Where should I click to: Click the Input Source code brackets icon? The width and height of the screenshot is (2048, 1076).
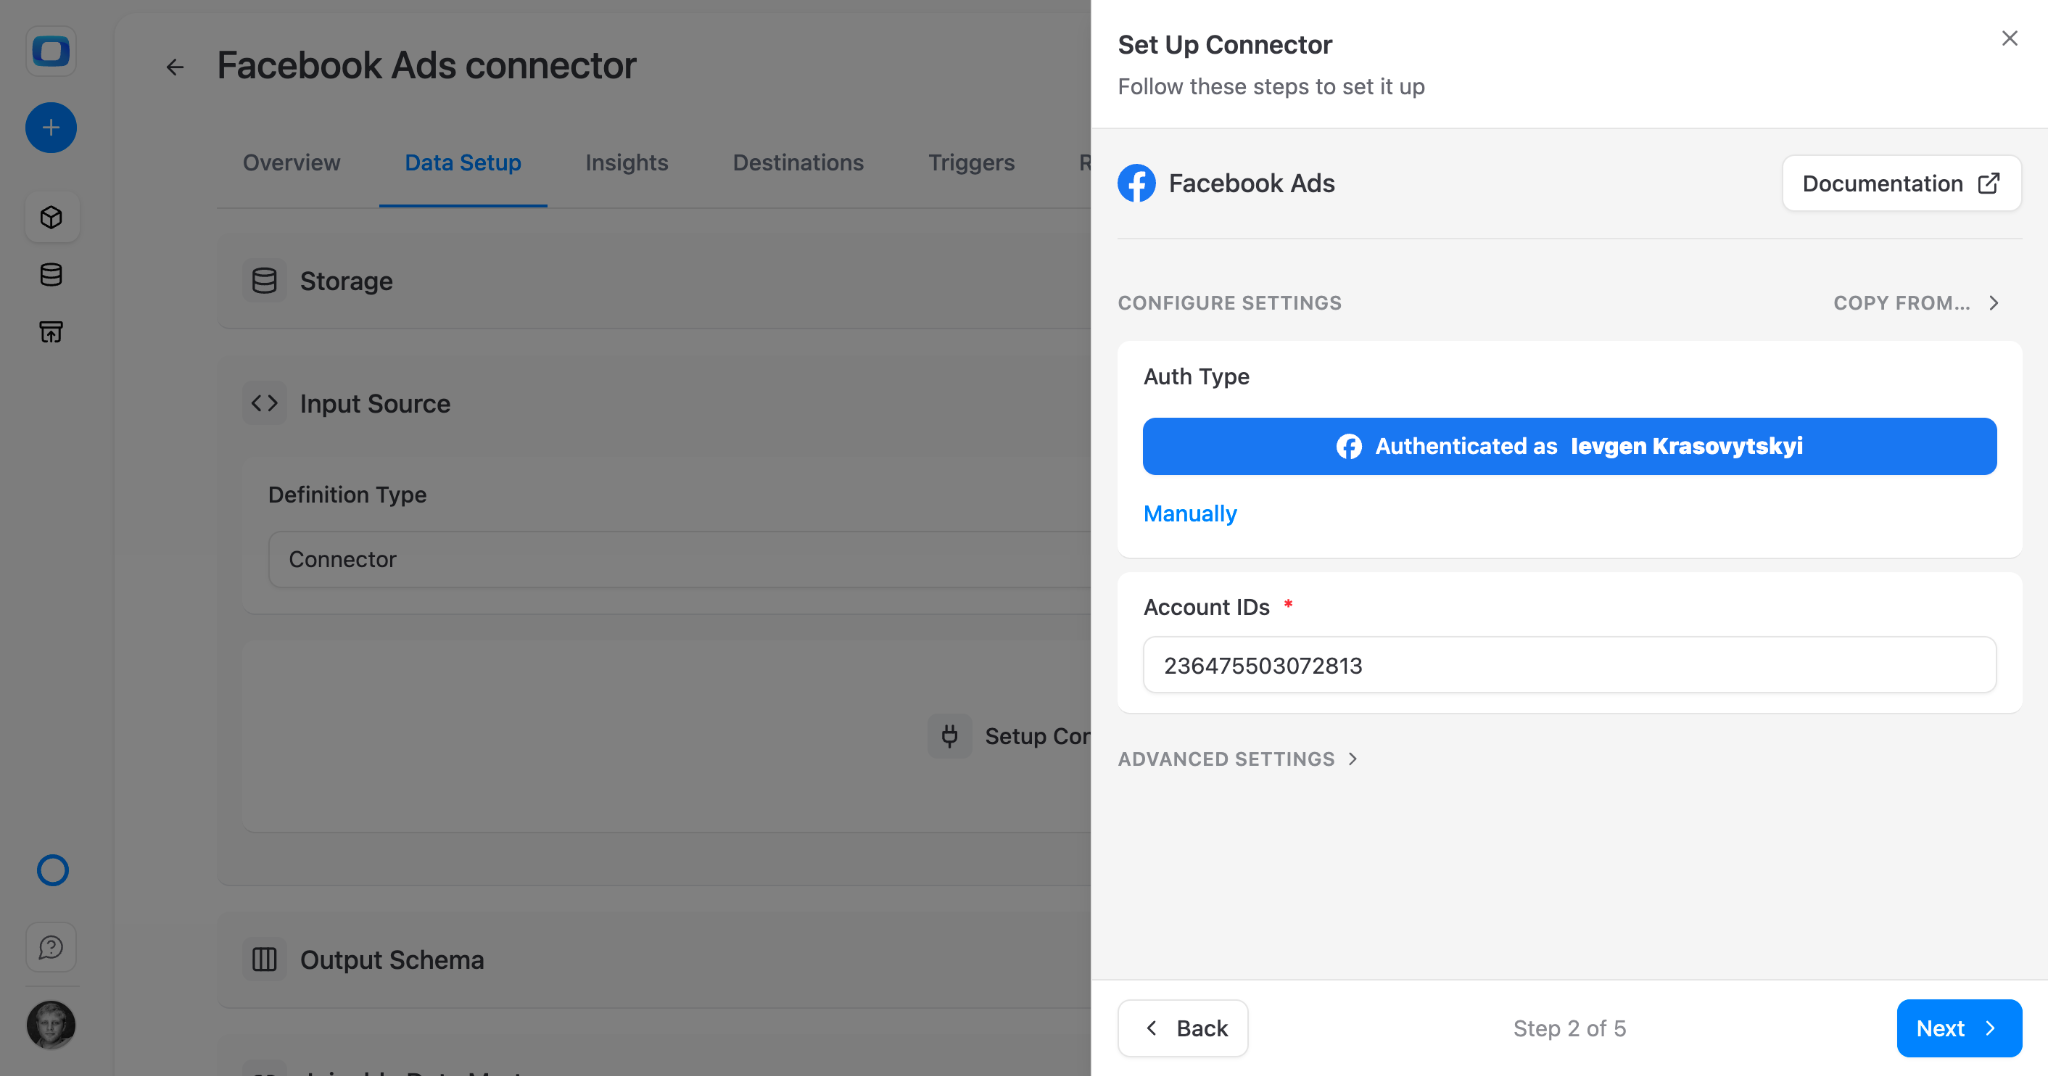(x=265, y=403)
